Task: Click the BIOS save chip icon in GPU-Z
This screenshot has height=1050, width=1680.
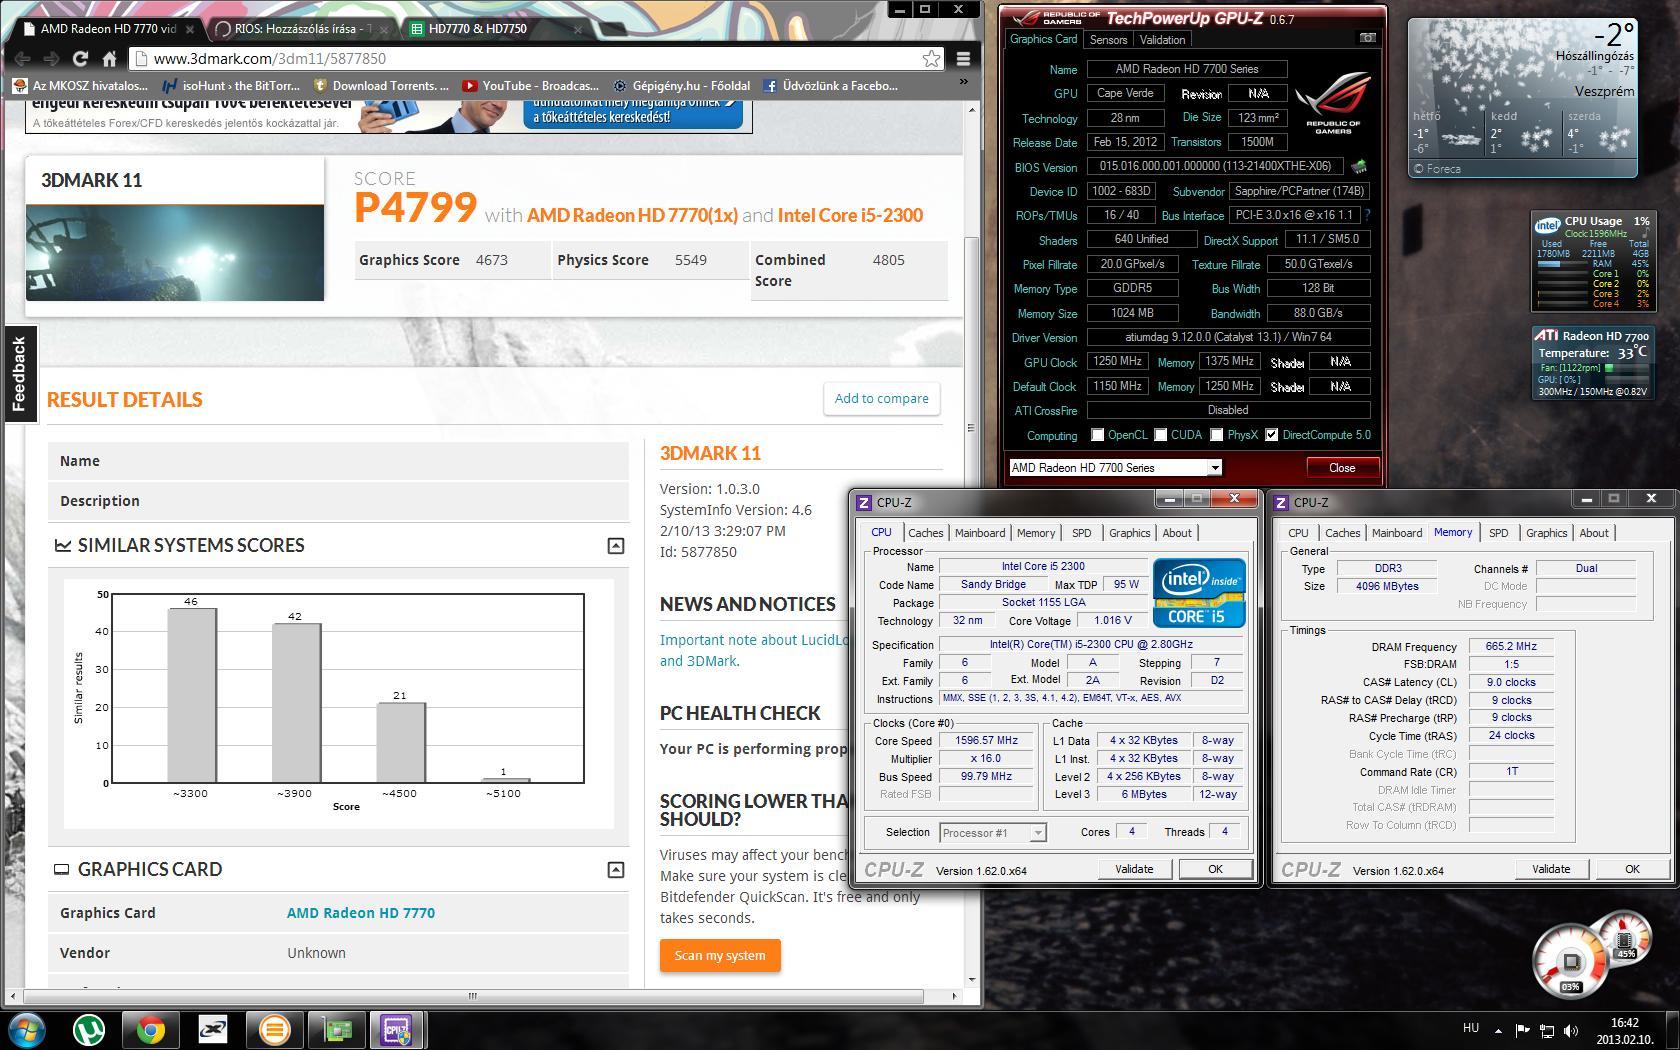Action: click(1359, 166)
